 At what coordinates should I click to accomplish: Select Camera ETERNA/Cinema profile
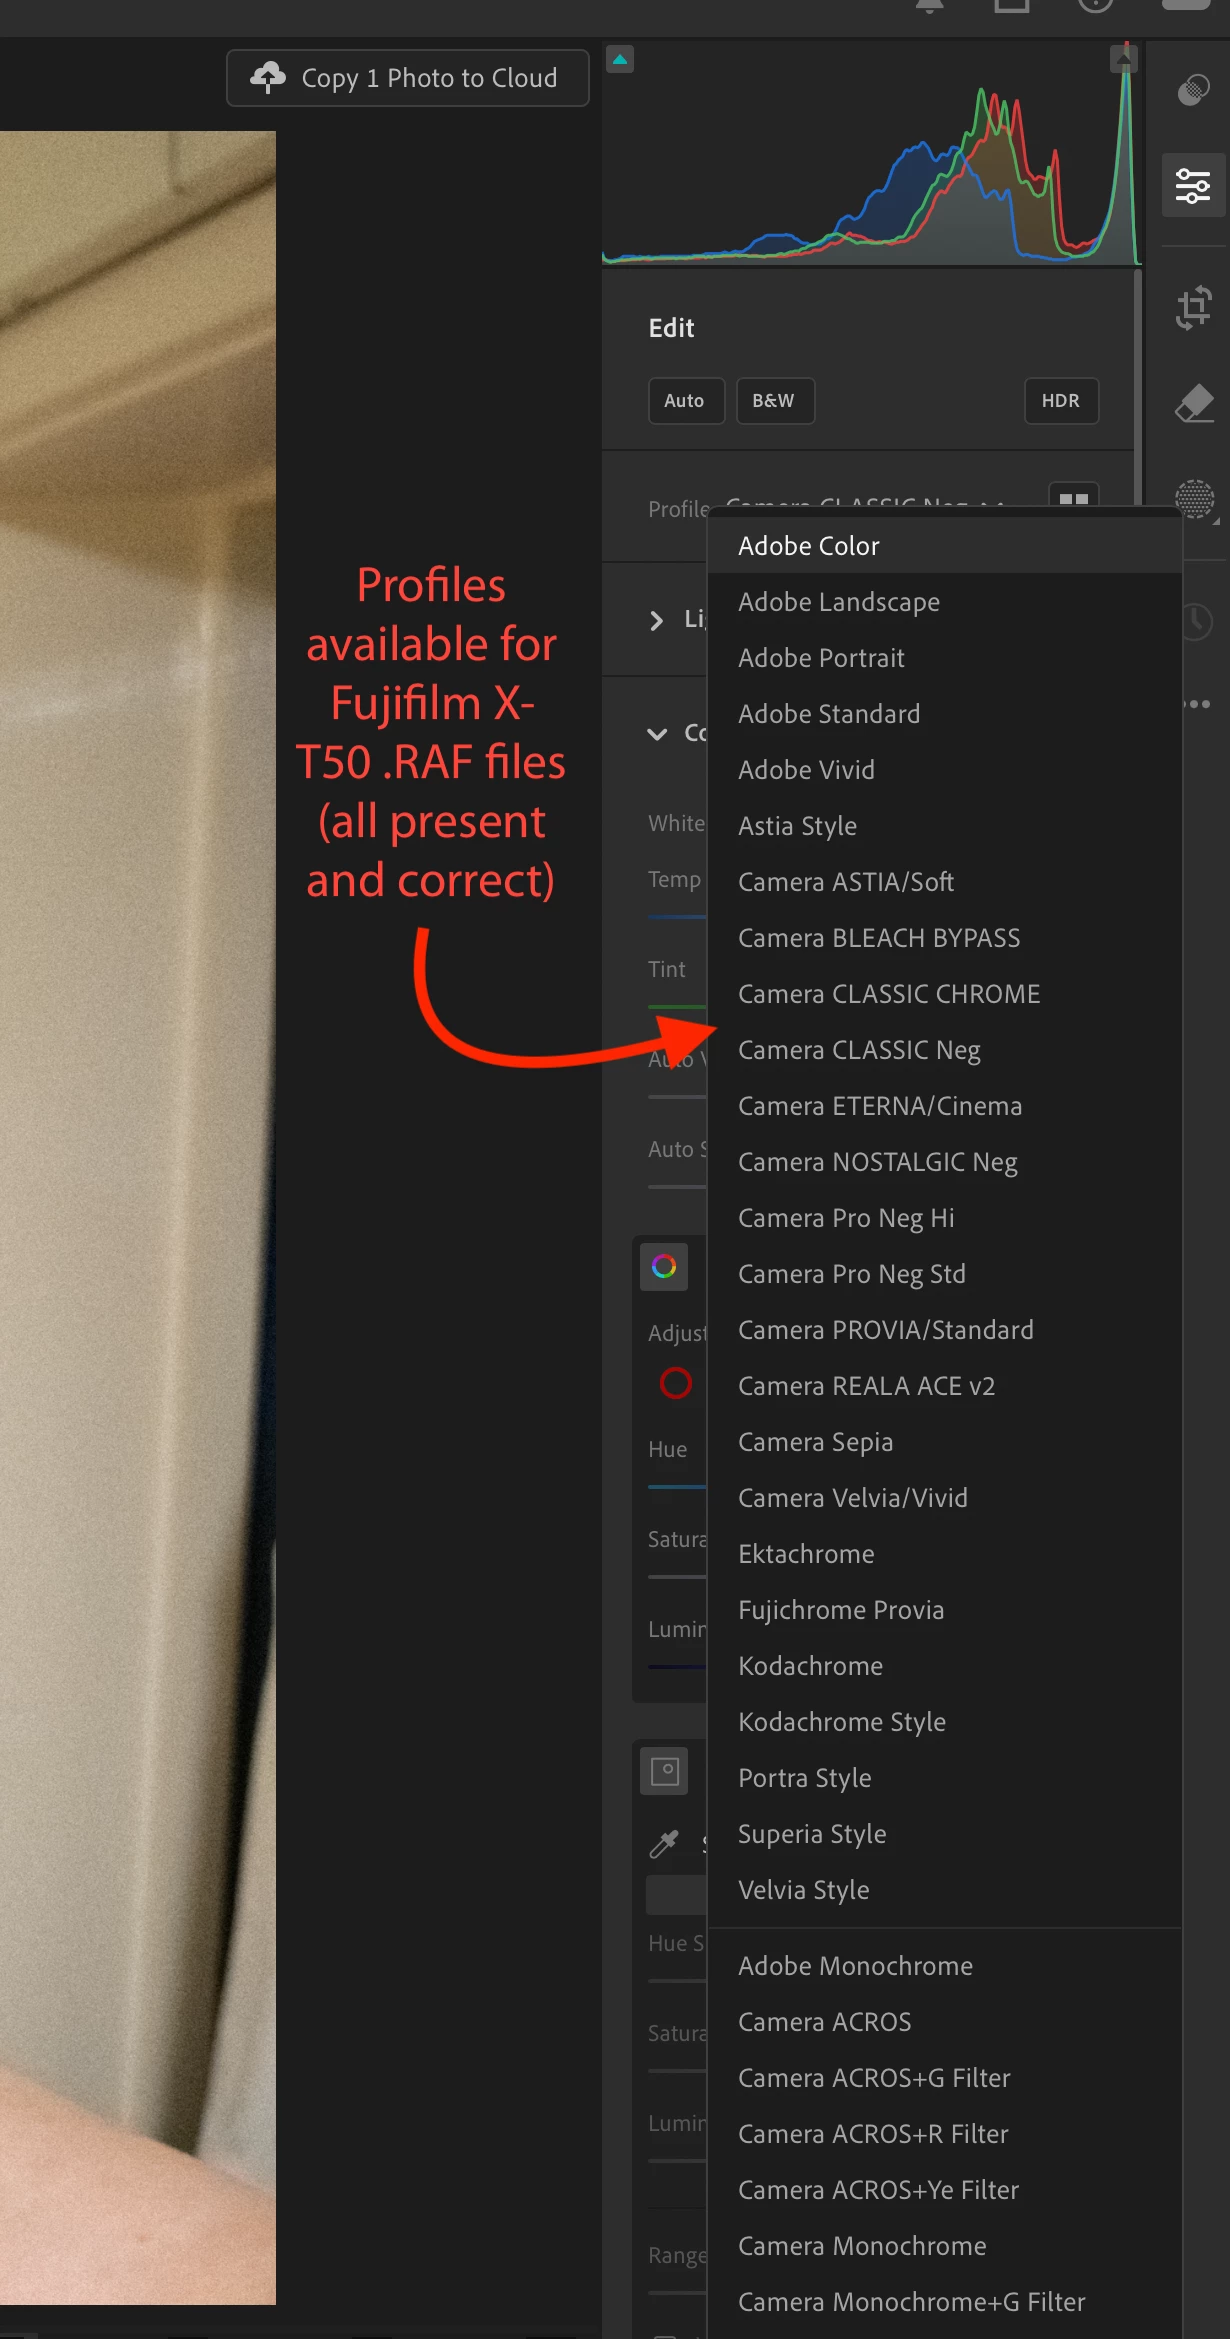(x=945, y=1106)
